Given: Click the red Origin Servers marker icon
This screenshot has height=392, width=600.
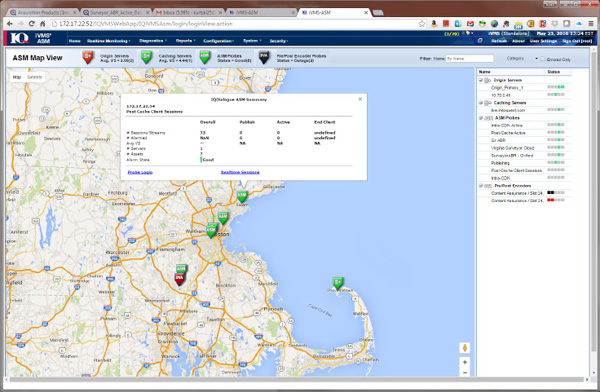Looking at the screenshot, I should pos(88,57).
